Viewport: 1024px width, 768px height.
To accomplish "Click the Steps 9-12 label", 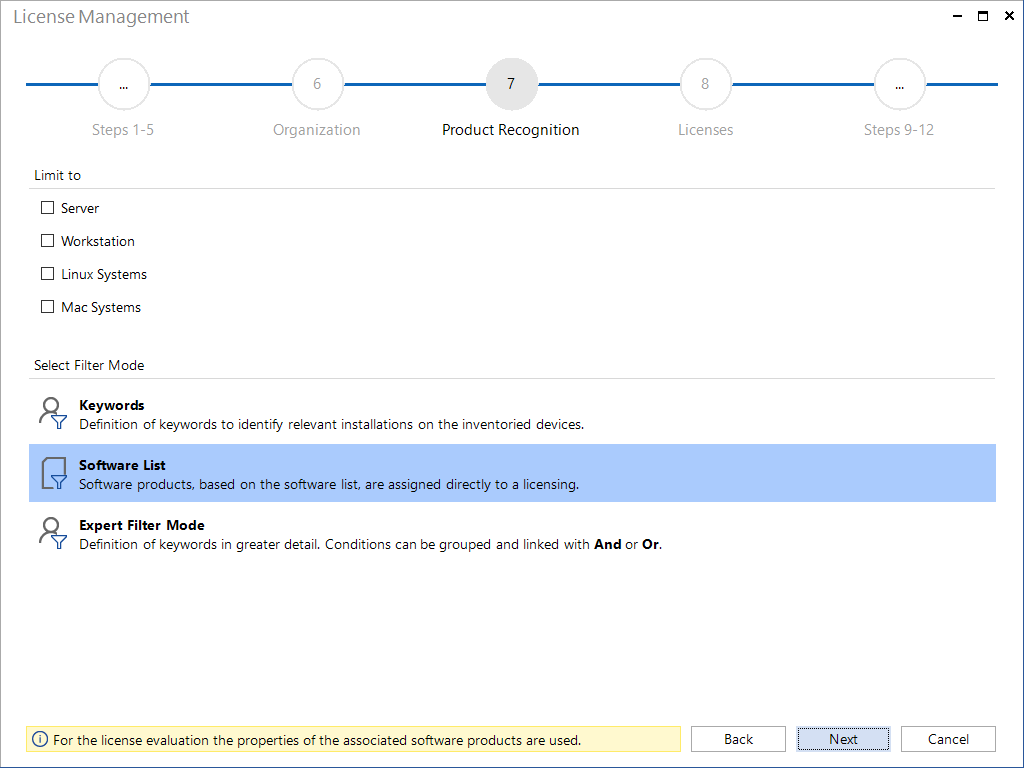I will point(899,130).
